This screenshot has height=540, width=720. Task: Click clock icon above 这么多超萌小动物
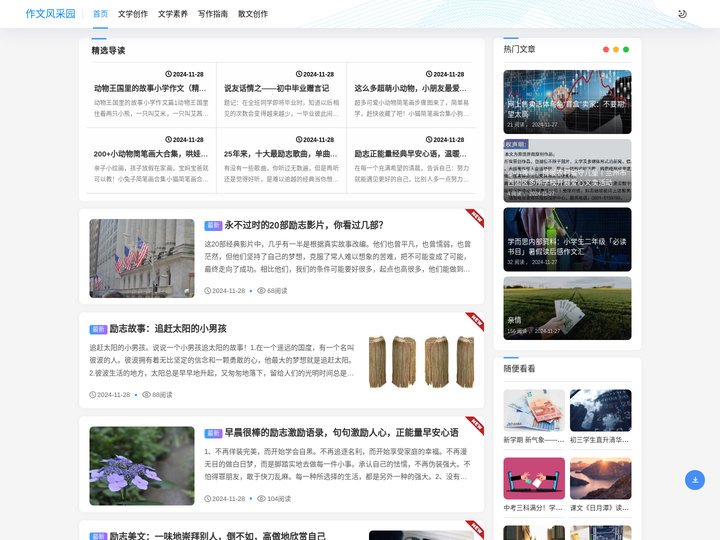(429, 74)
